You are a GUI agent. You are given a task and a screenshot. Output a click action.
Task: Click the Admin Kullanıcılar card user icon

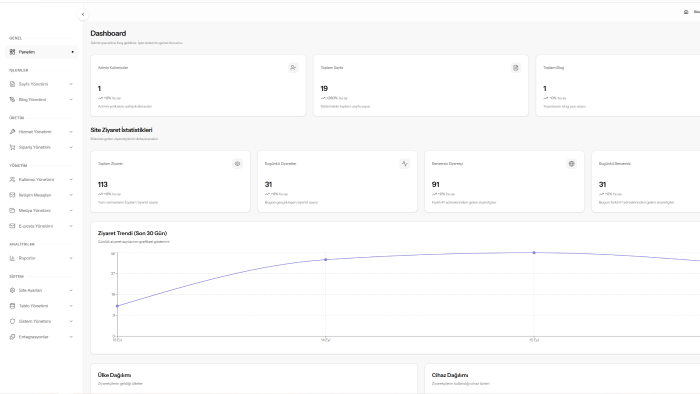(293, 68)
